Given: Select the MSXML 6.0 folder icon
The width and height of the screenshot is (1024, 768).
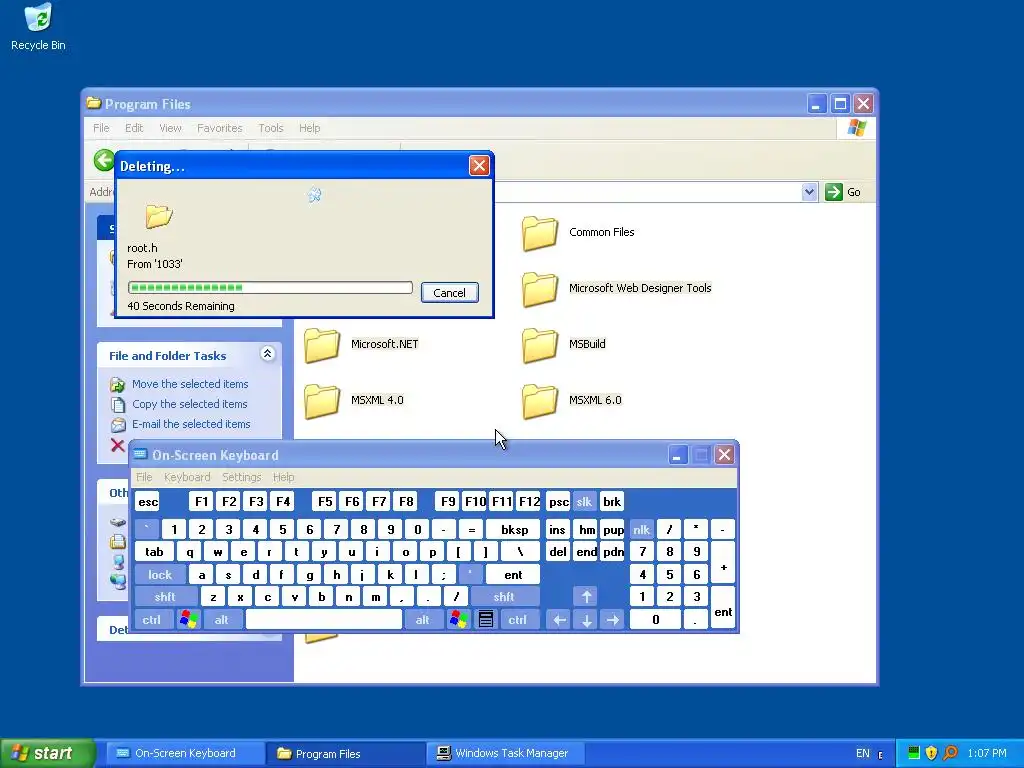Looking at the screenshot, I should tap(539, 401).
